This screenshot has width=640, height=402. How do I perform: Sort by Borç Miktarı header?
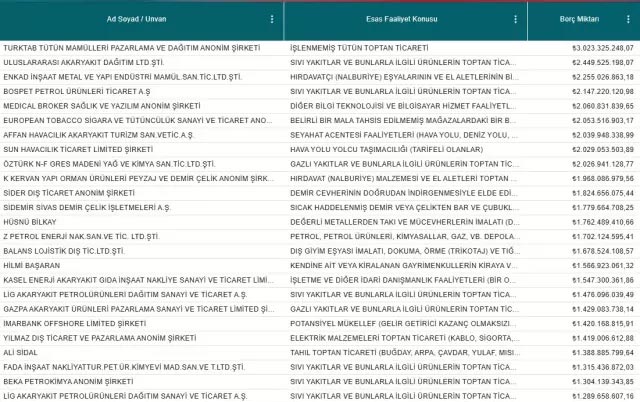point(579,19)
